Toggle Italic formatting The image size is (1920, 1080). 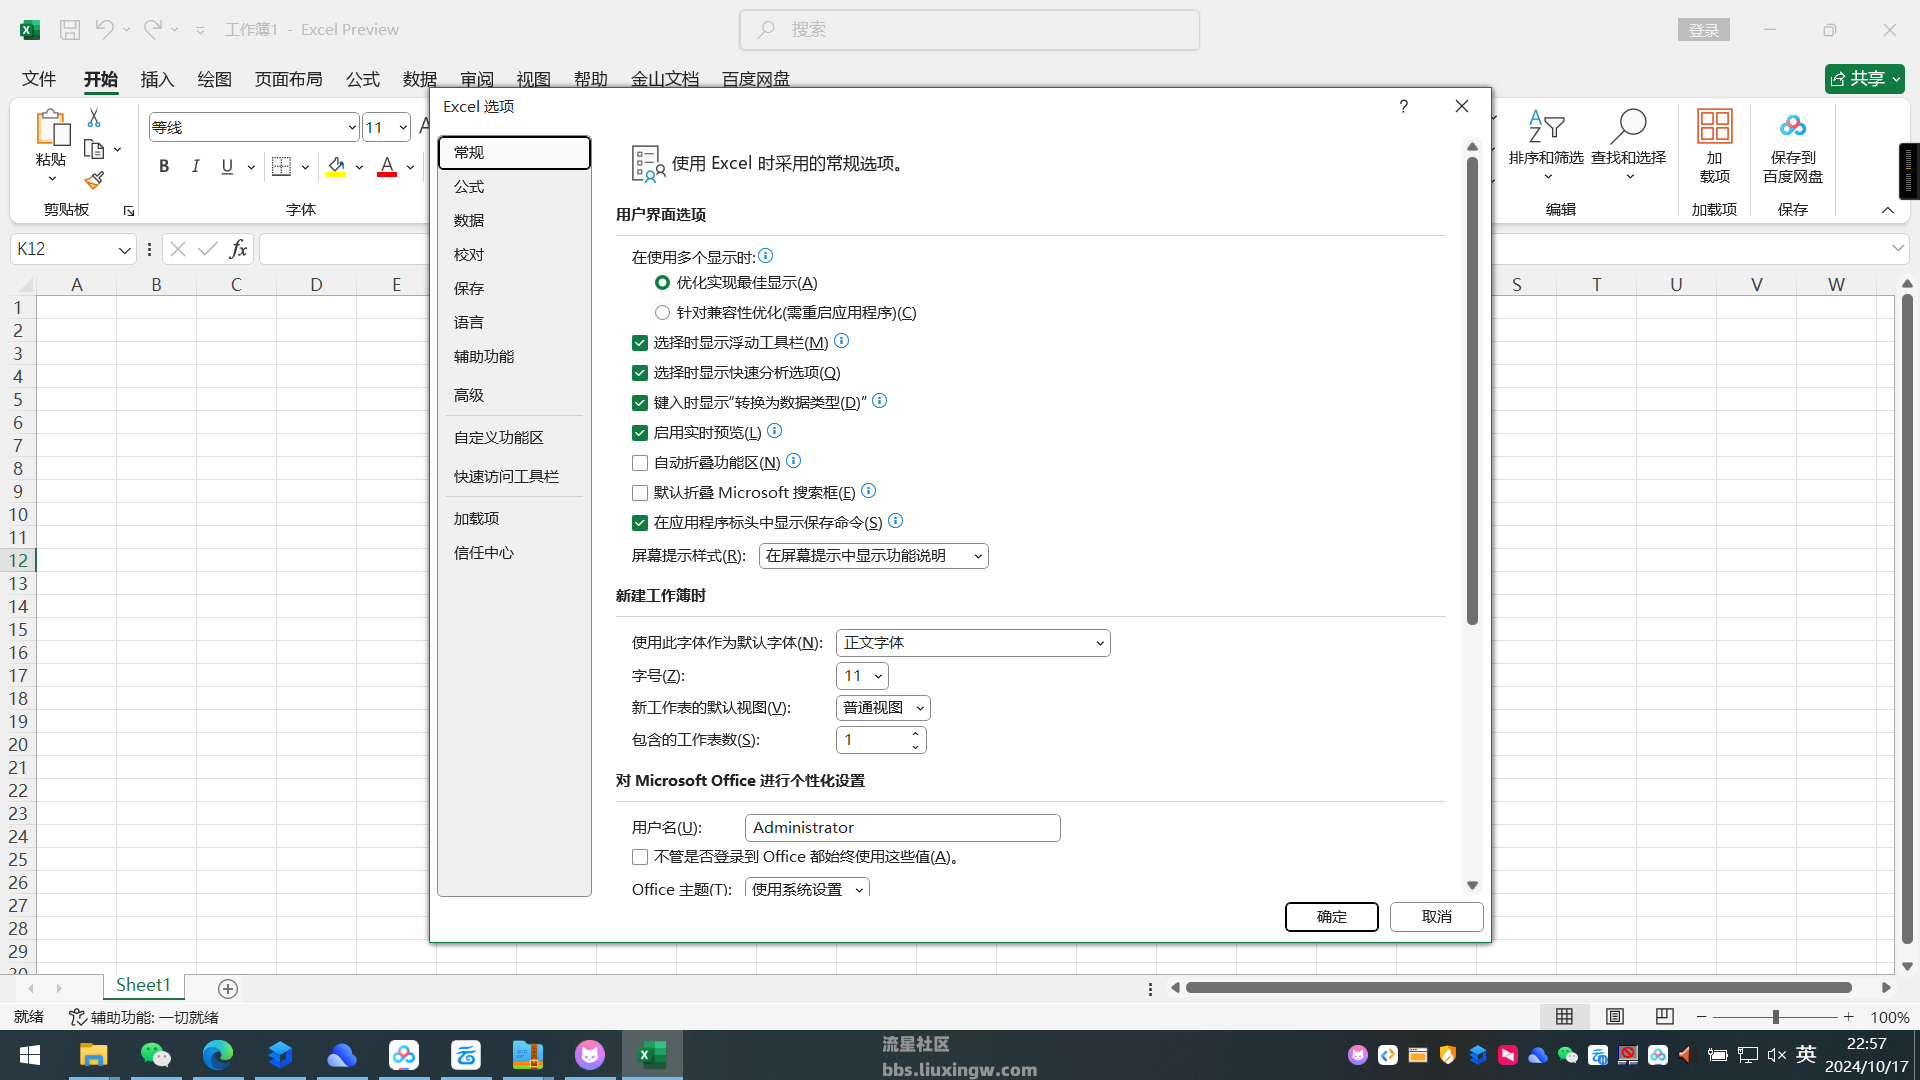click(x=196, y=166)
